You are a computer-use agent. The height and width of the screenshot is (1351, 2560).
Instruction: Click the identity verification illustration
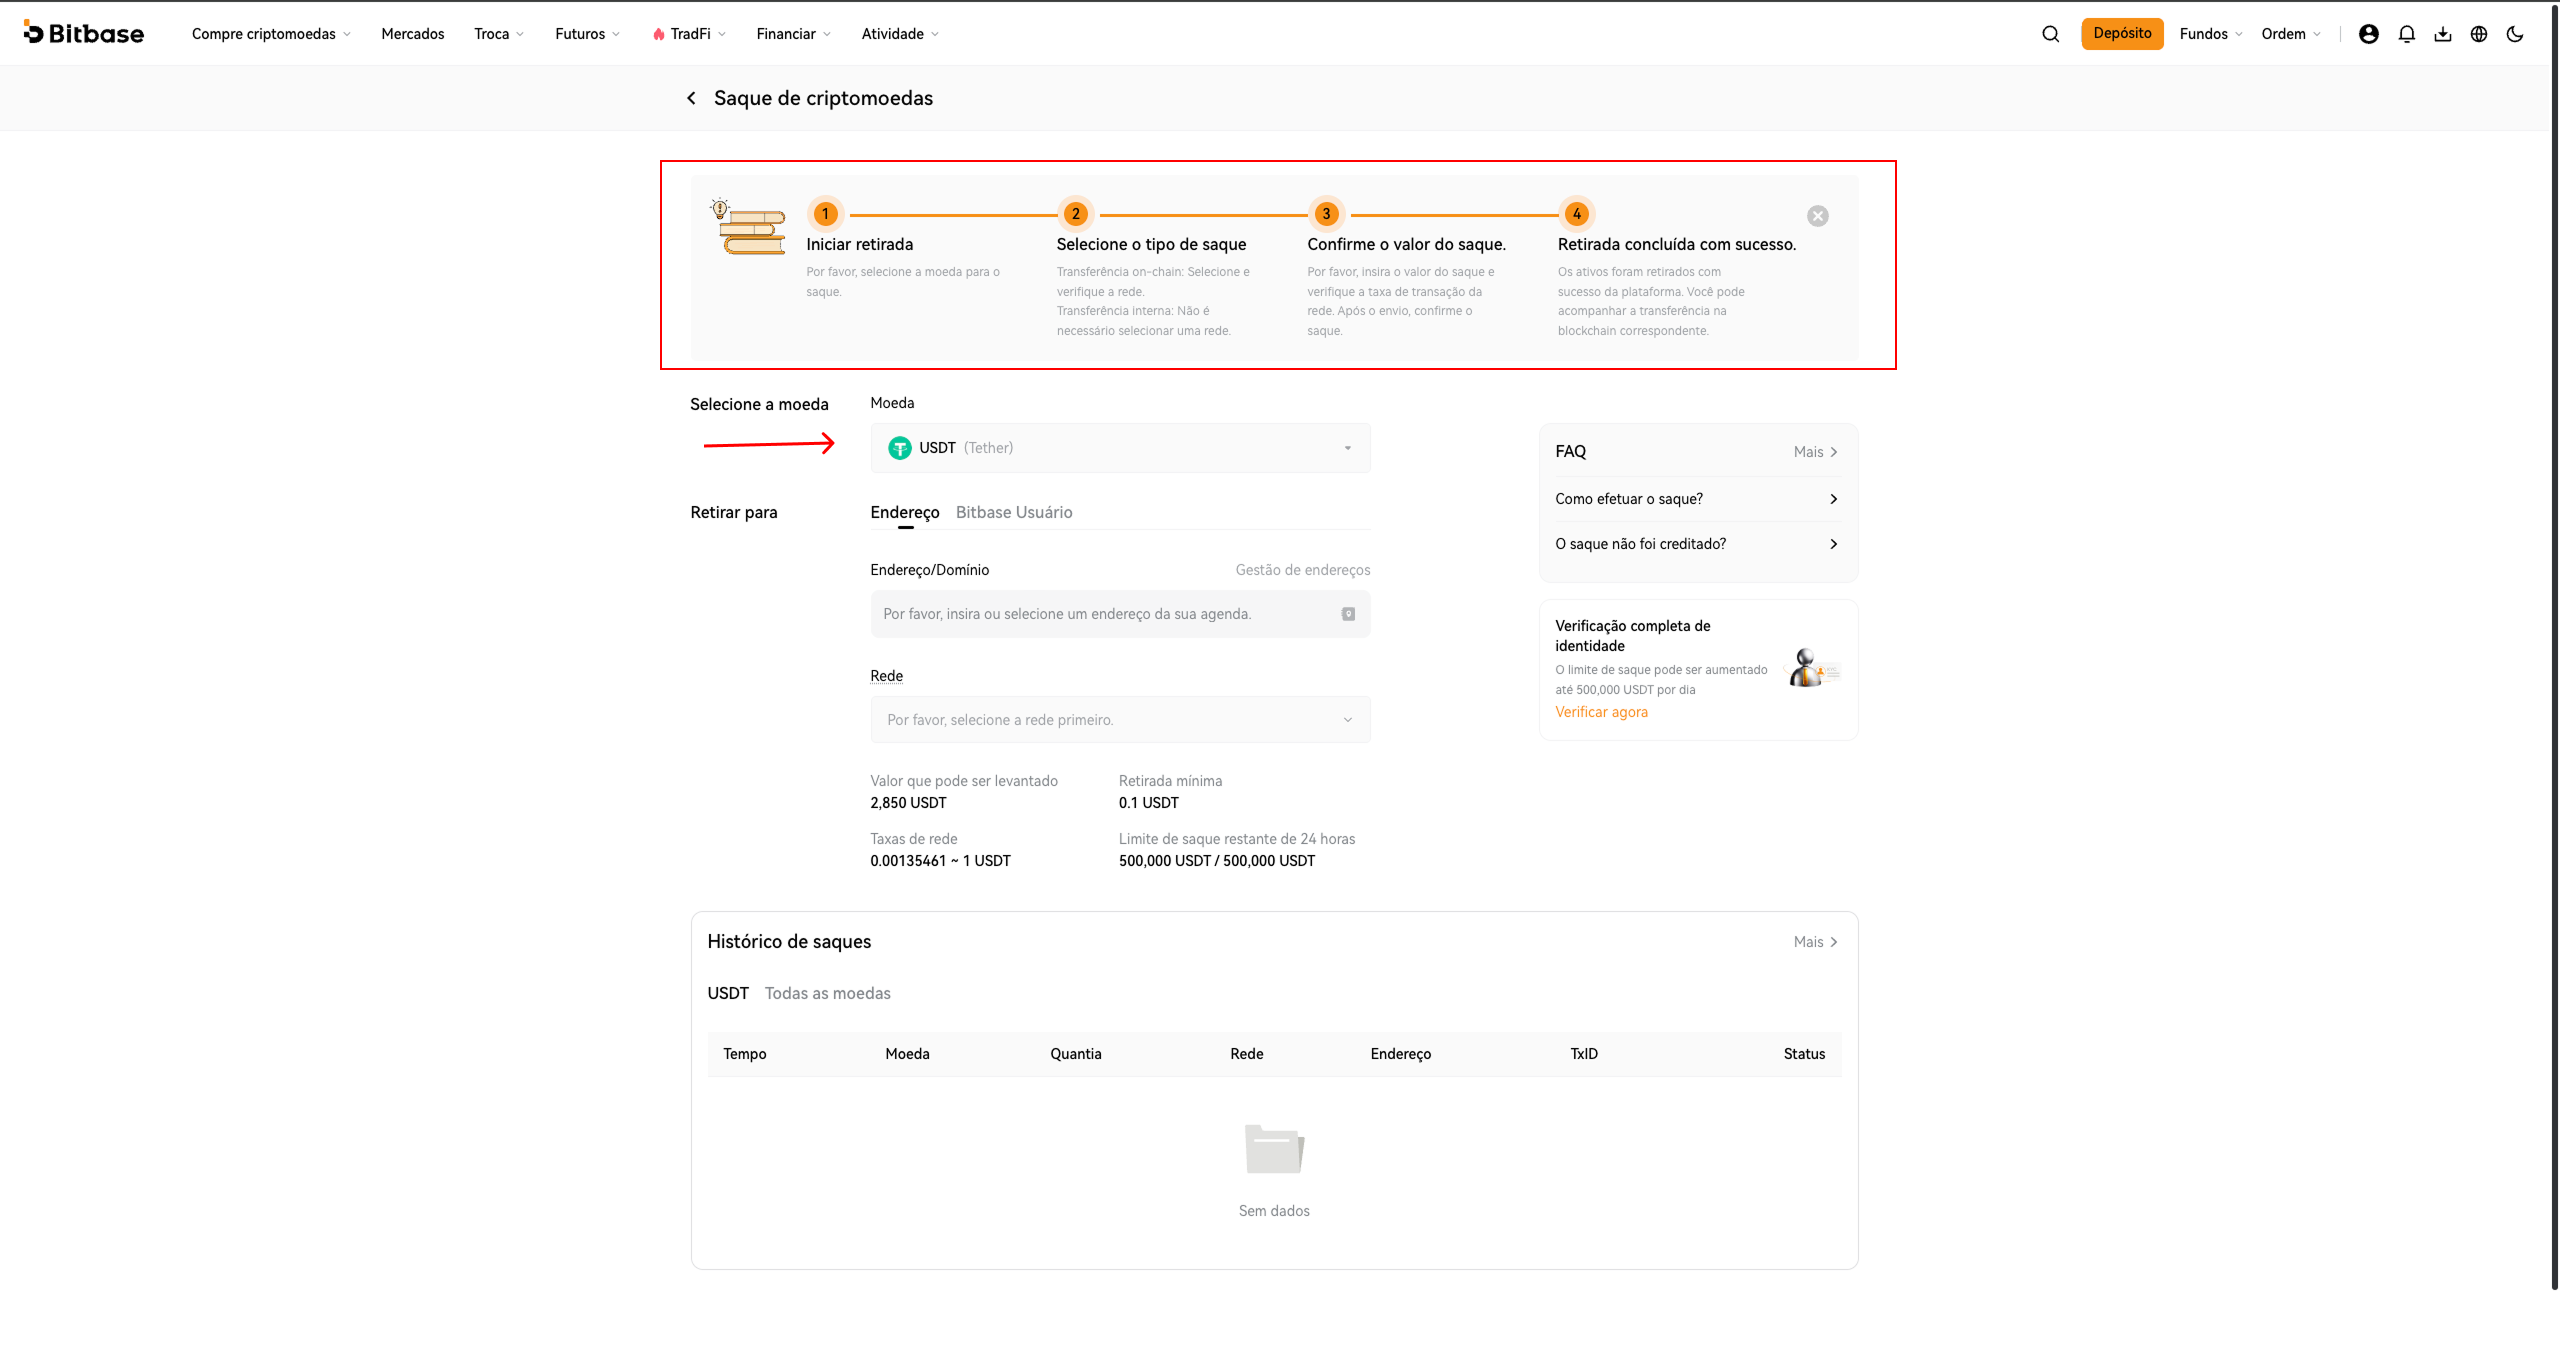pyautogui.click(x=1812, y=668)
